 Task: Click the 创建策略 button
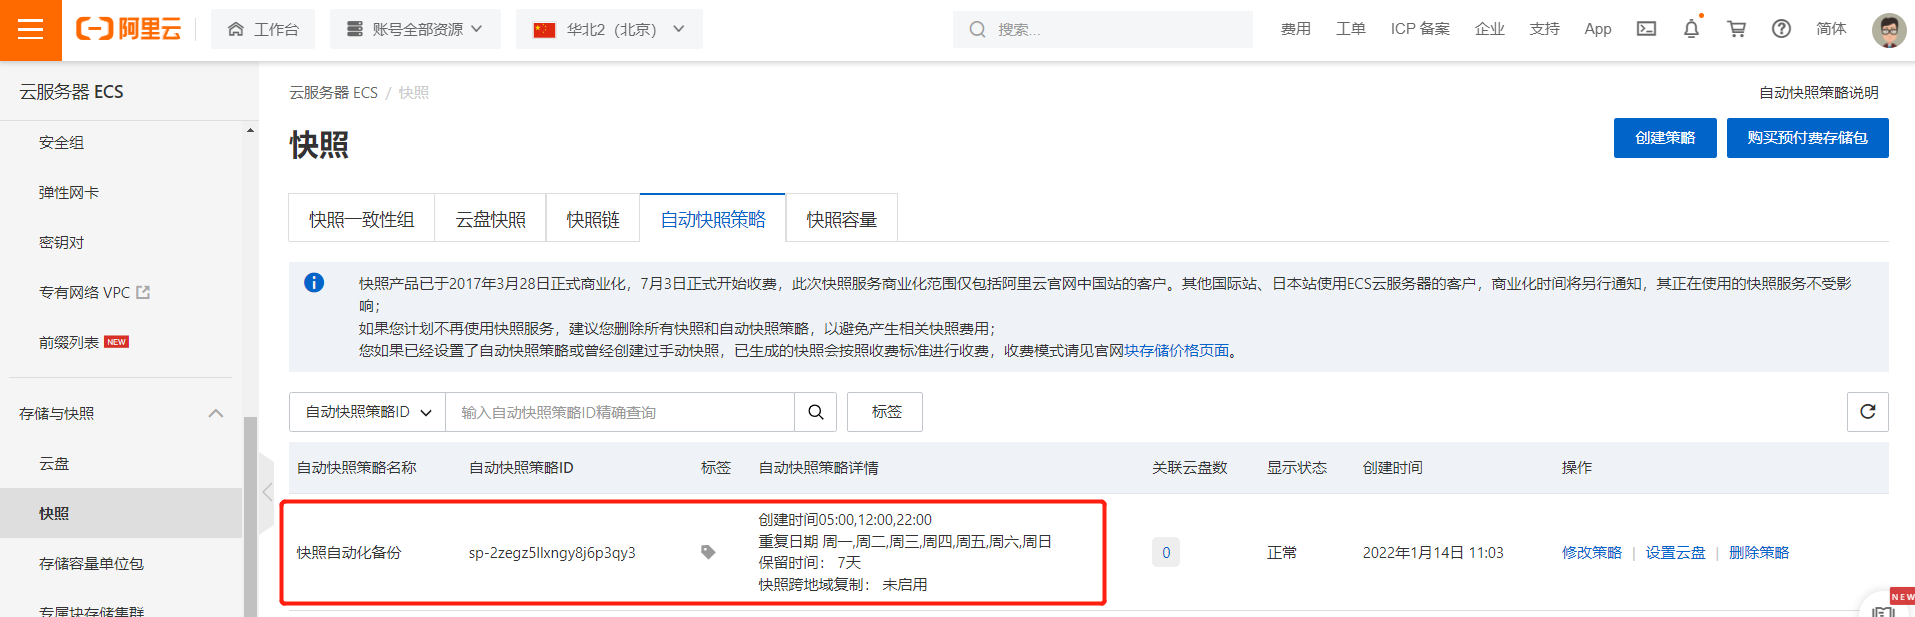1665,138
